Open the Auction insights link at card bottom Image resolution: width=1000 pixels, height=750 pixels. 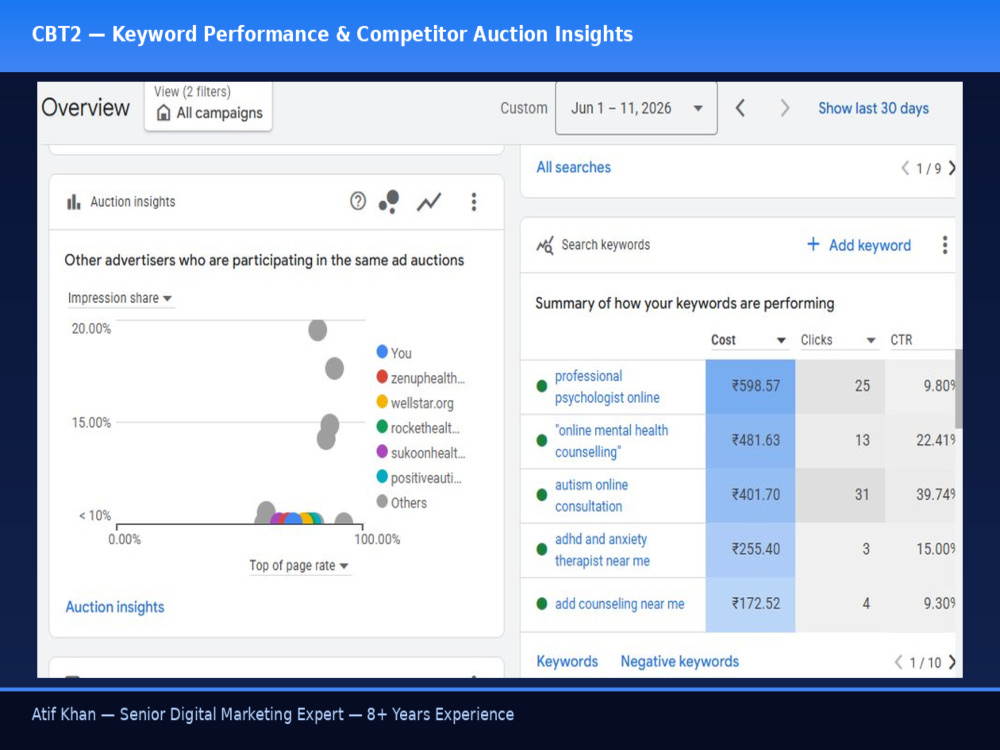[x=115, y=607]
